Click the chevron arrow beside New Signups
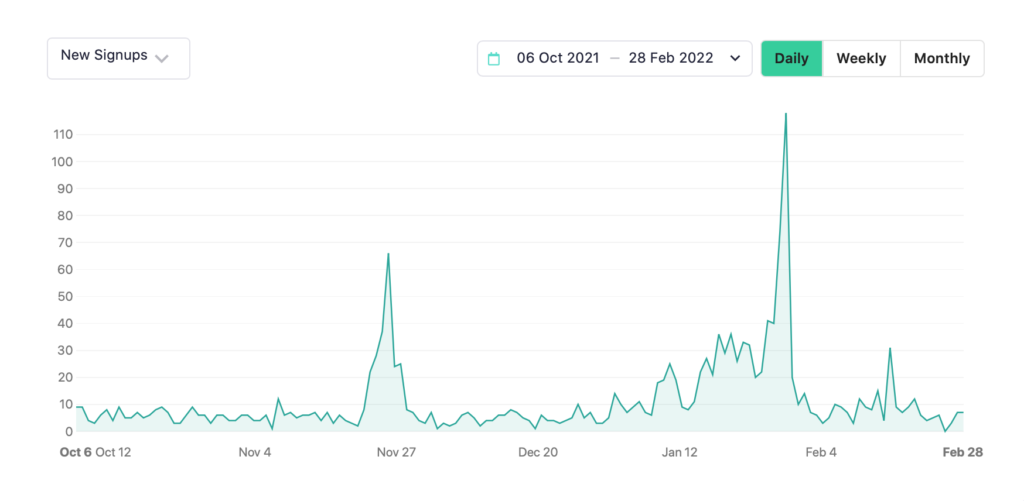 click(161, 58)
